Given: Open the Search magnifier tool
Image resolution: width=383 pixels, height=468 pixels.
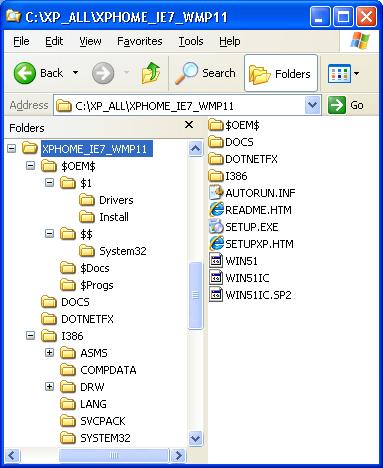Looking at the screenshot, I should pyautogui.click(x=206, y=73).
